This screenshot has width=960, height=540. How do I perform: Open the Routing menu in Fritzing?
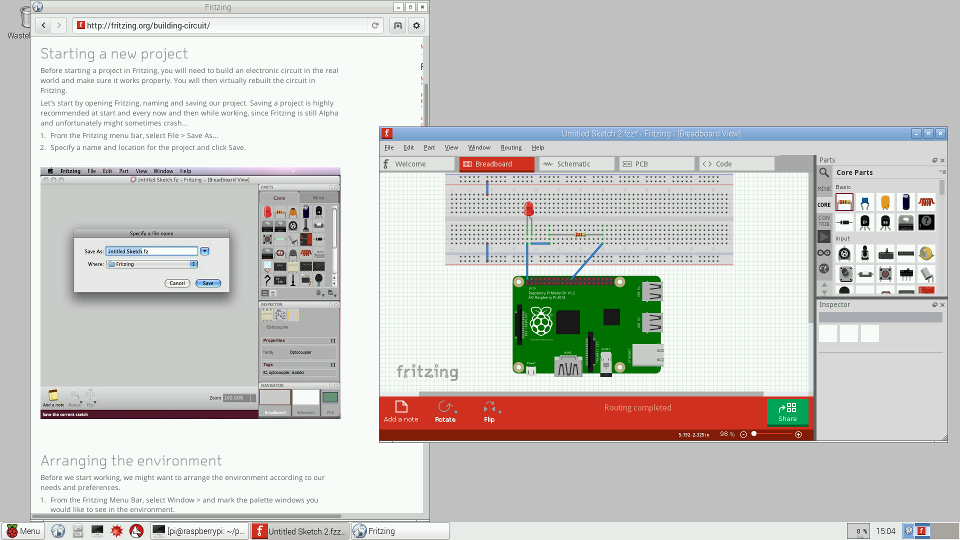click(511, 148)
